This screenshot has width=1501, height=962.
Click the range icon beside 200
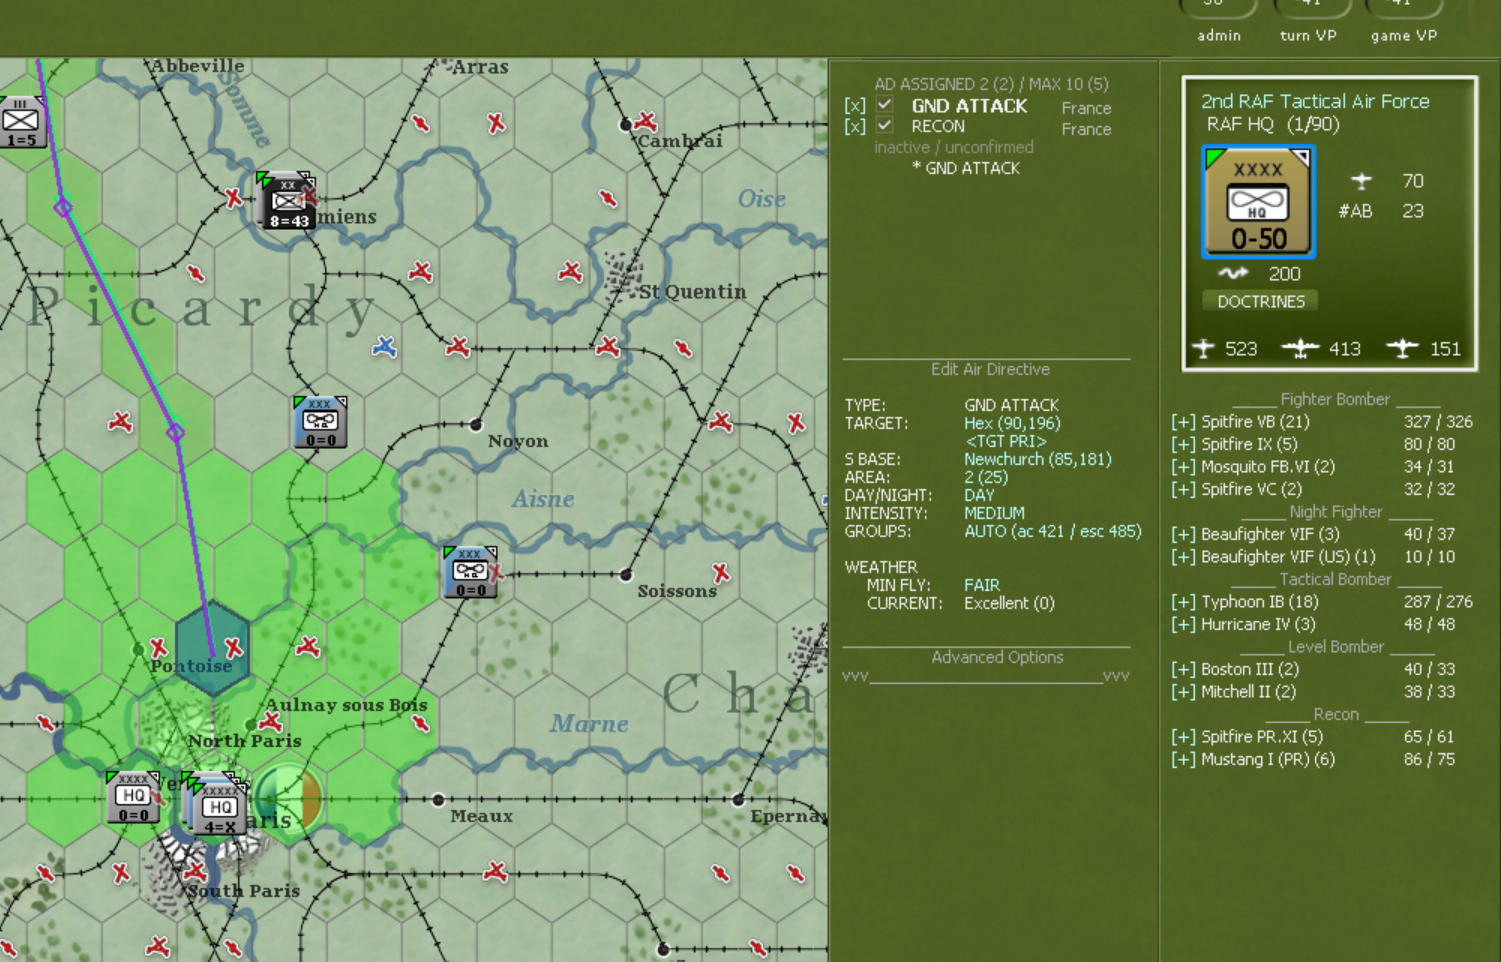click(x=1233, y=273)
